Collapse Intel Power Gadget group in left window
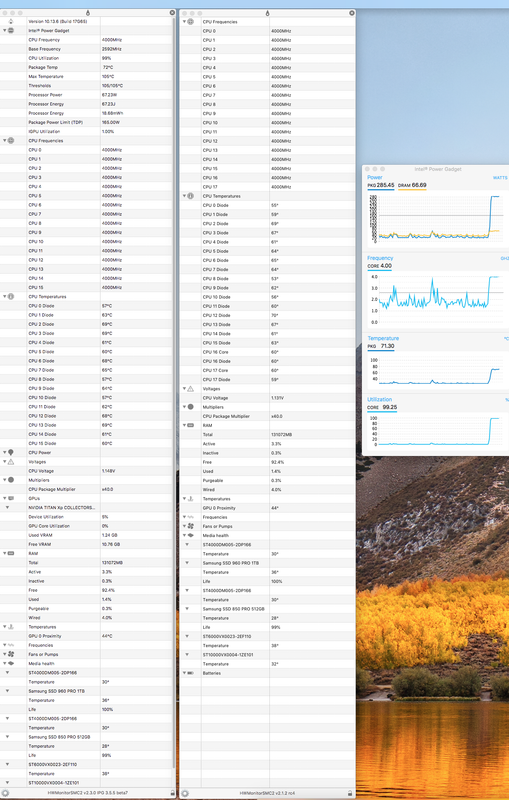The height and width of the screenshot is (800, 509). point(5,31)
